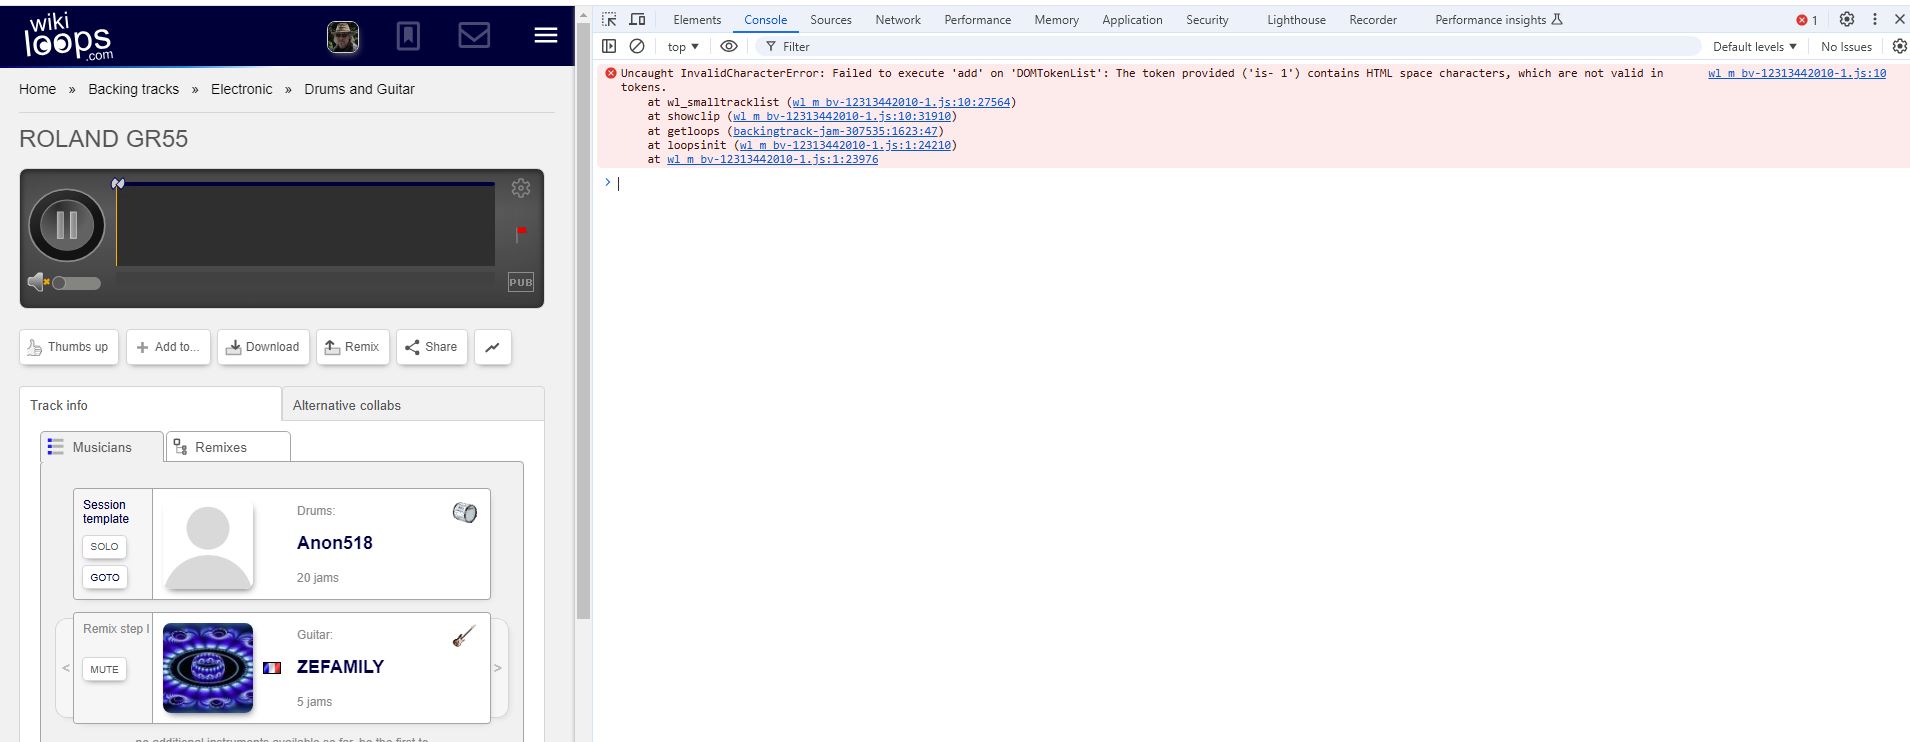
Task: Open the user profile avatar in header
Action: (x=343, y=37)
